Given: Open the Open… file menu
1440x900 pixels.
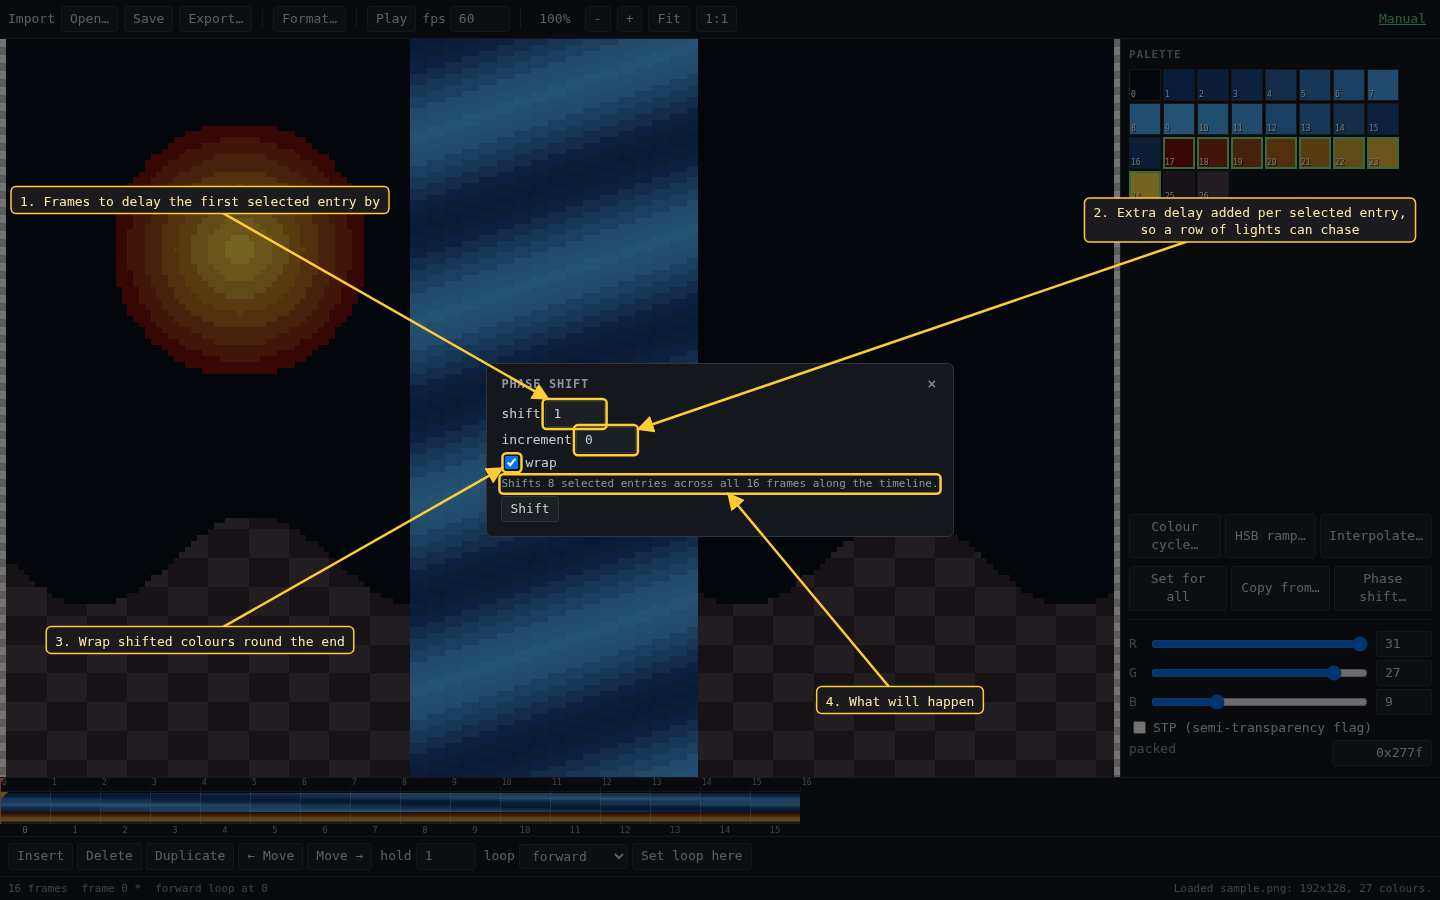Looking at the screenshot, I should tap(89, 19).
